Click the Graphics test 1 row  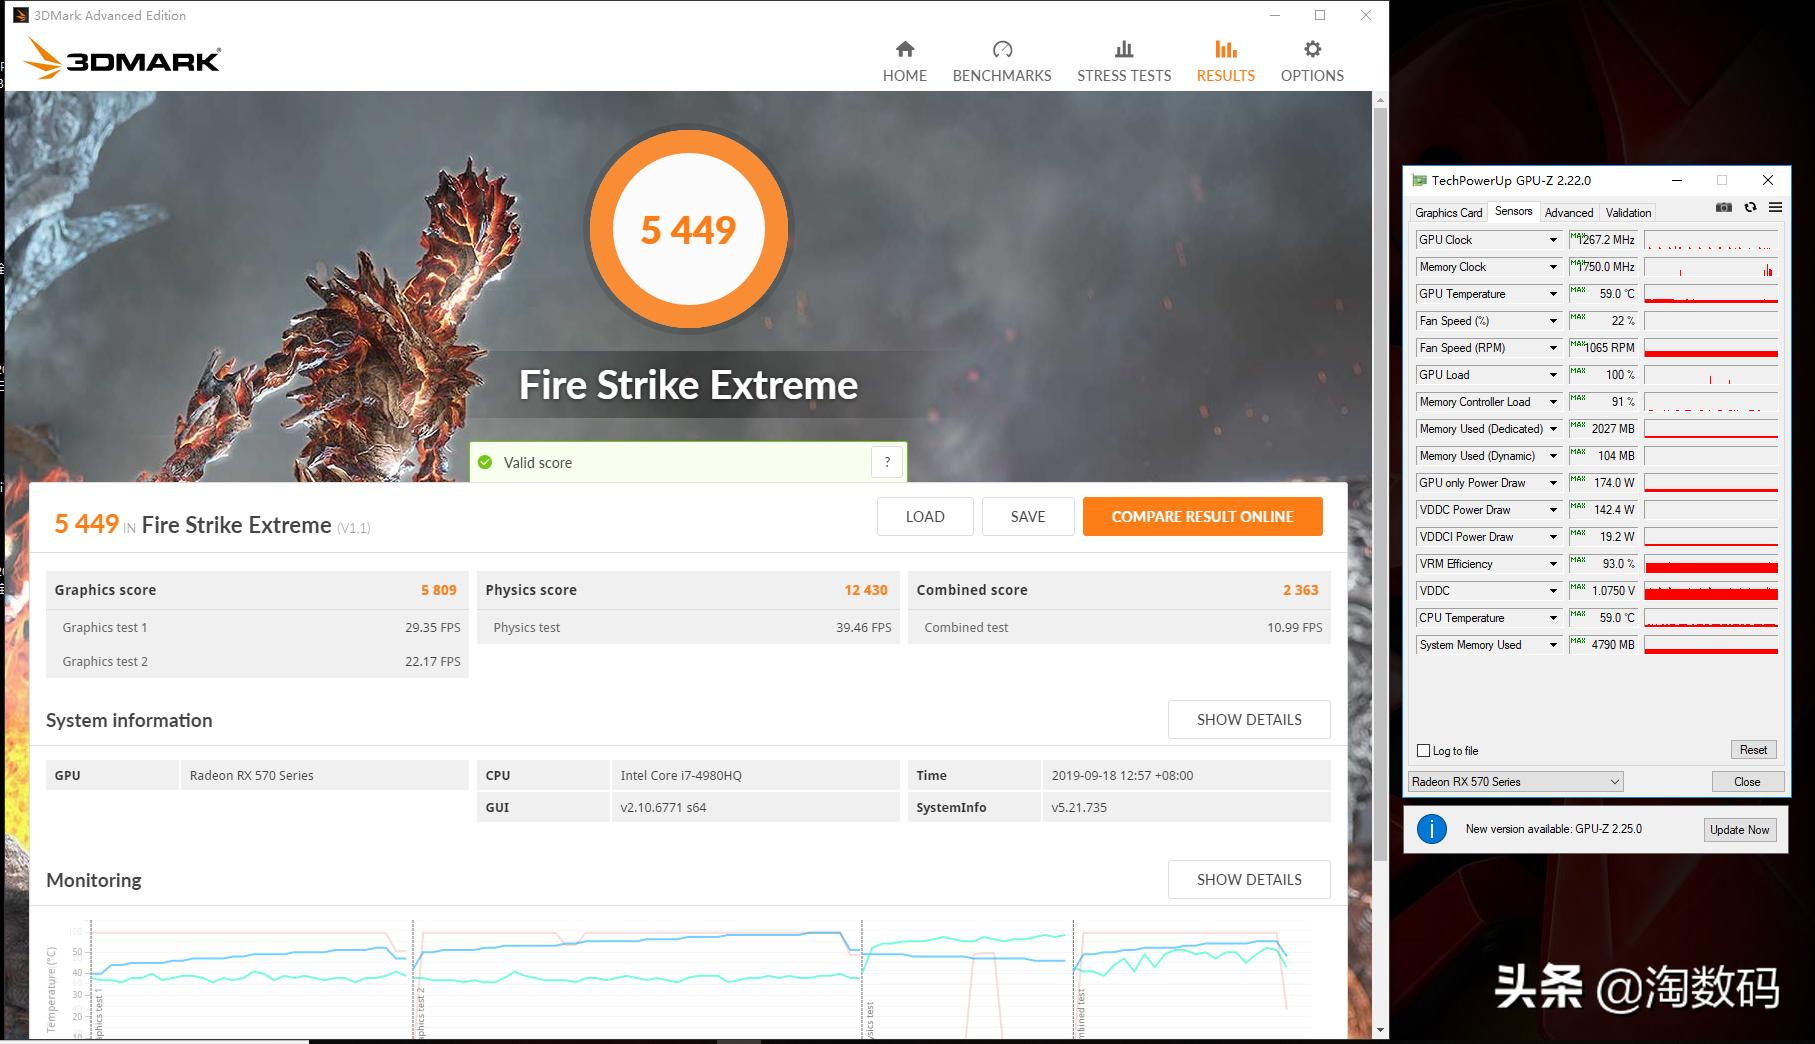coord(257,627)
